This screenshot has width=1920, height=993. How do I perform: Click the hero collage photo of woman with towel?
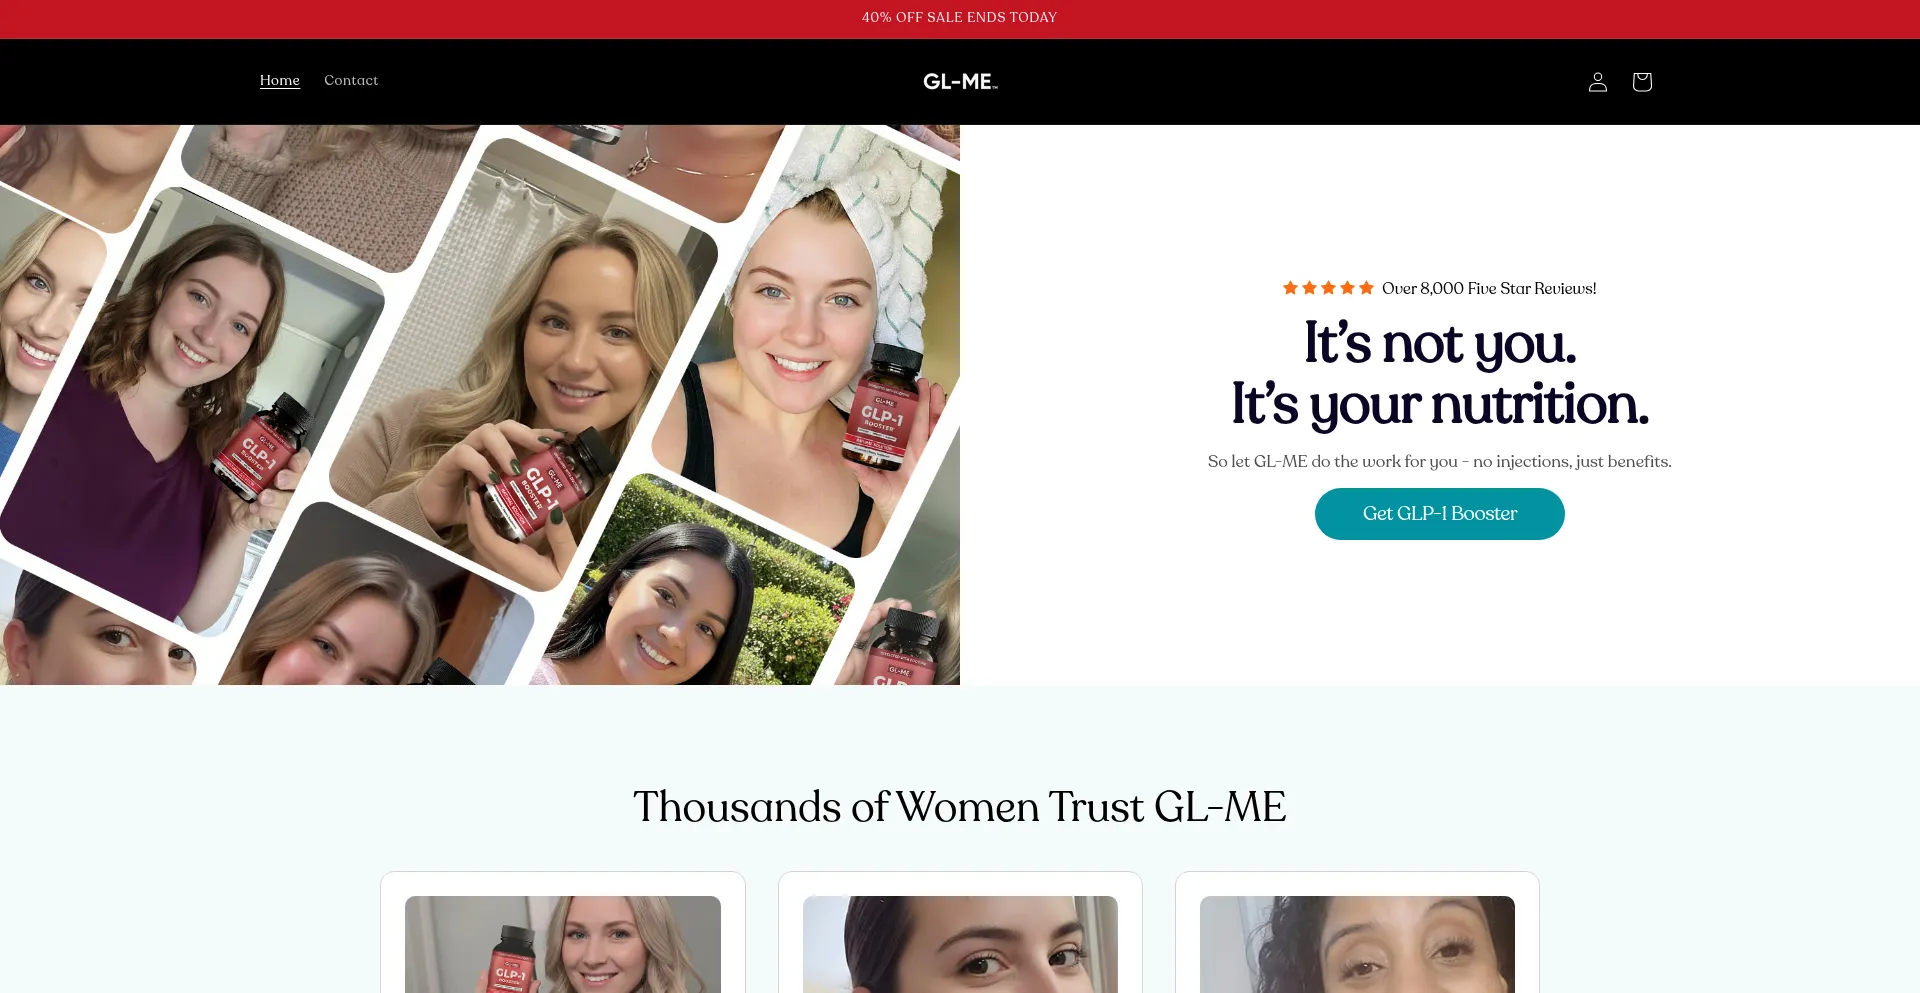800,330
